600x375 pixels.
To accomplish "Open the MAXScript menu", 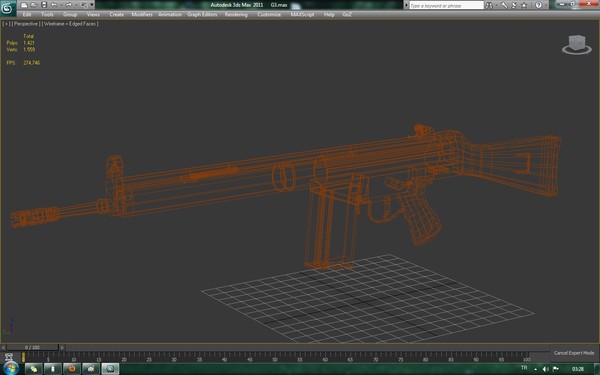I will 302,15.
